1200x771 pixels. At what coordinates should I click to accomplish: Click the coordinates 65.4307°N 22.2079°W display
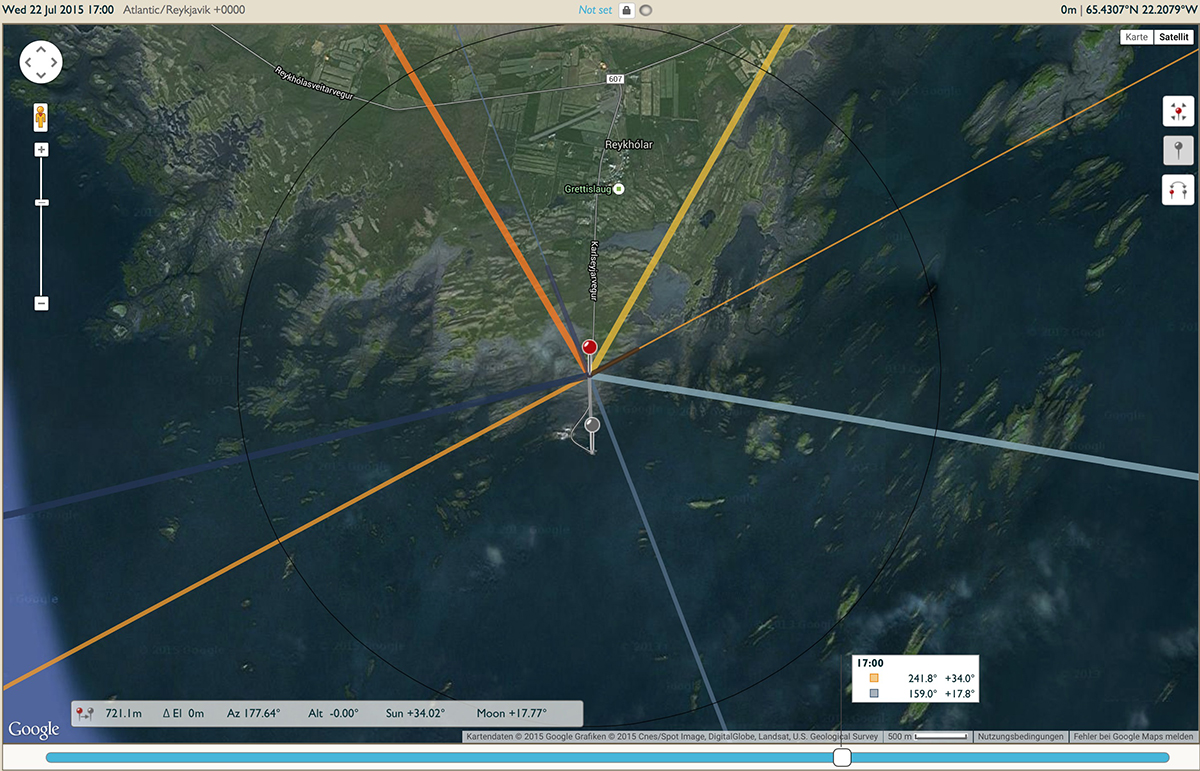[x=1141, y=10]
